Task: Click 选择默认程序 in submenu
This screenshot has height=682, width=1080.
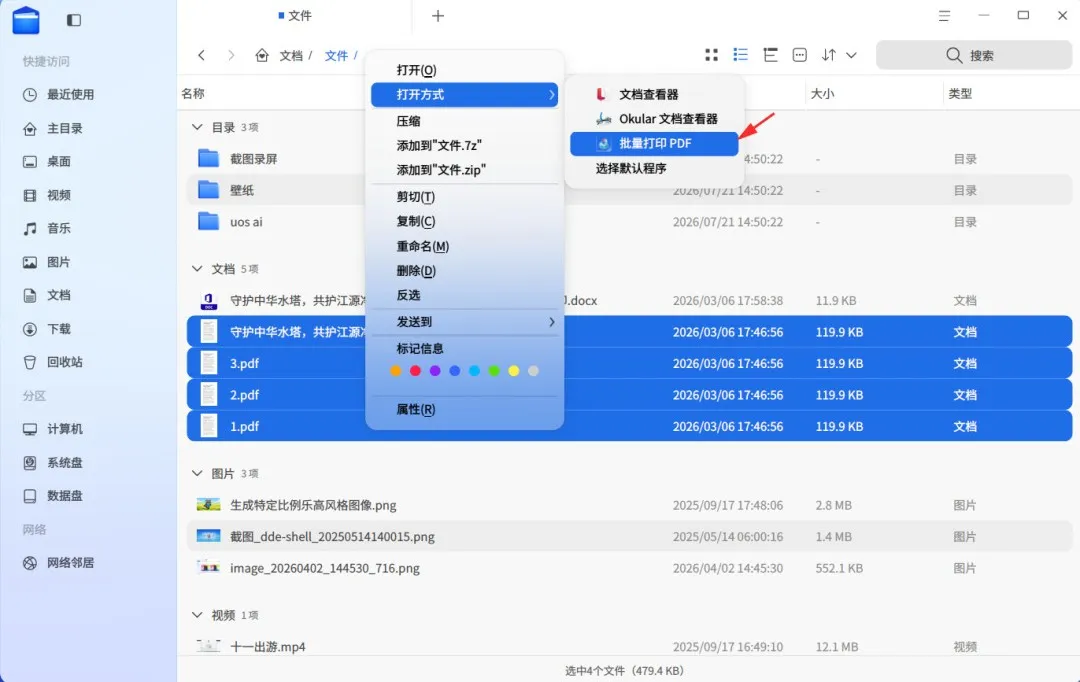Action: pos(654,168)
